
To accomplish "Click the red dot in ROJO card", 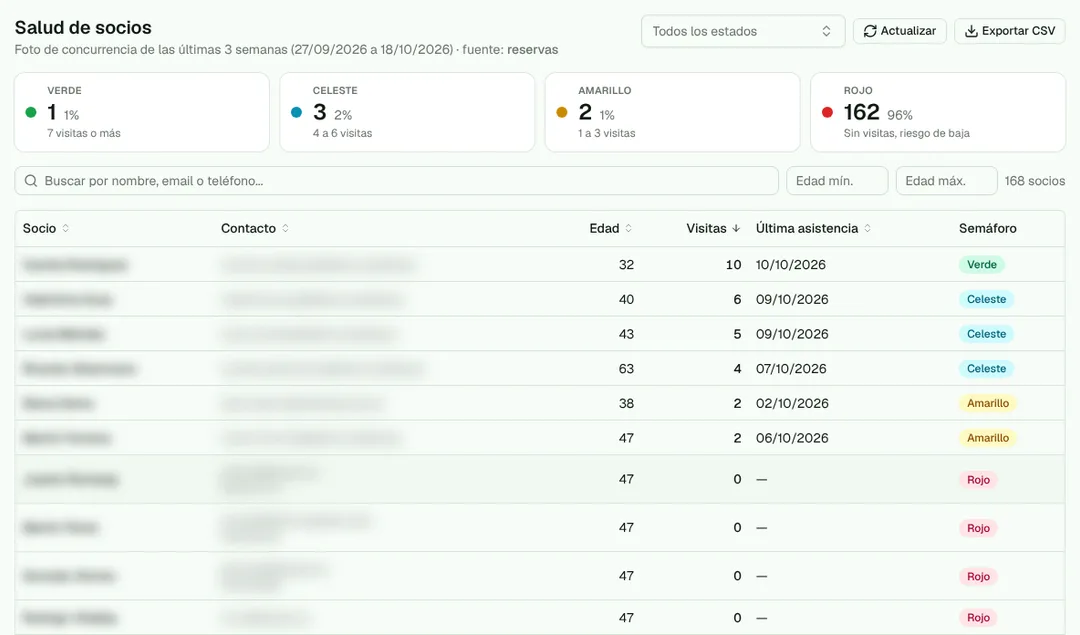I will coord(827,112).
